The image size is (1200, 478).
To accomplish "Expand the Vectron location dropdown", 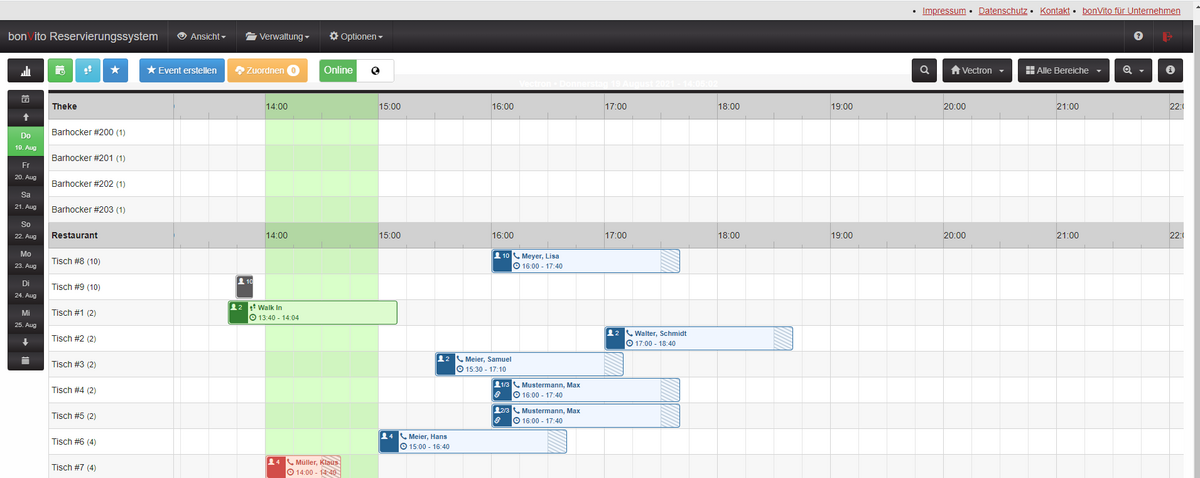I will [978, 71].
